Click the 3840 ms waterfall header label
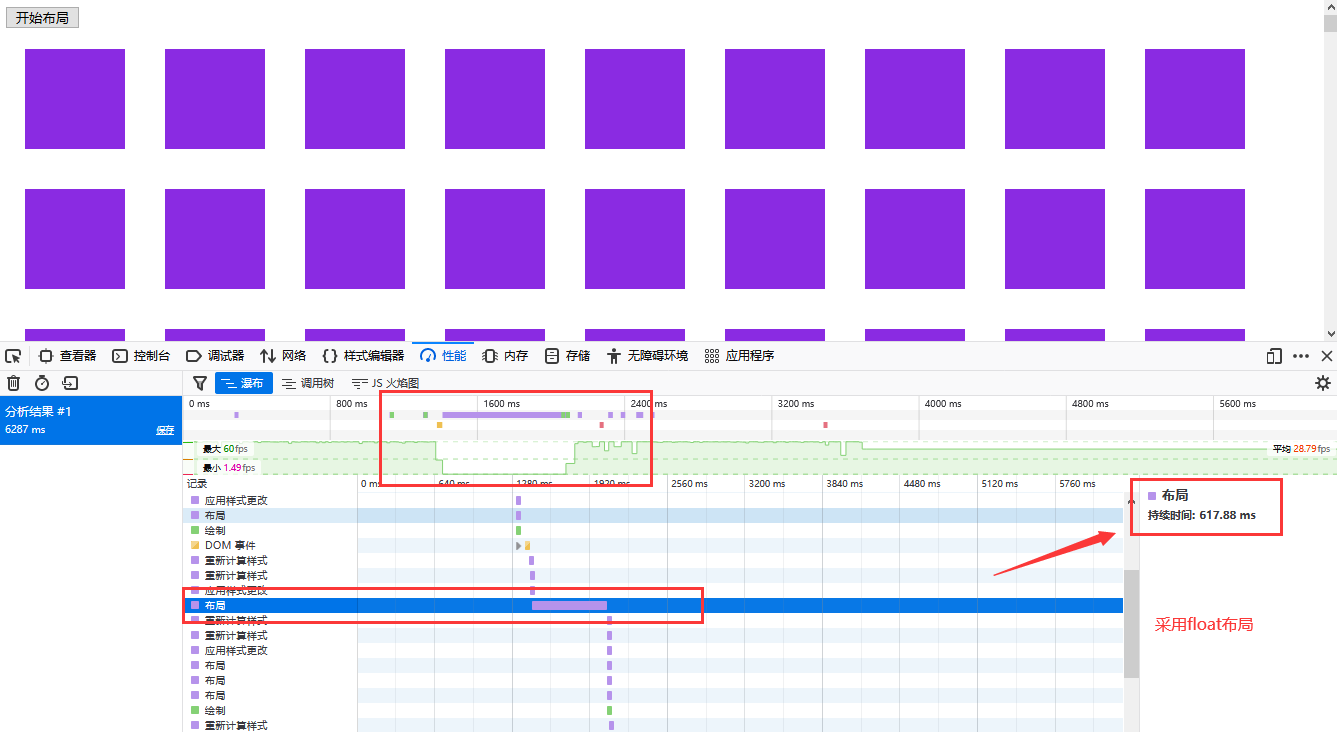This screenshot has height=732, width=1337. tap(845, 483)
